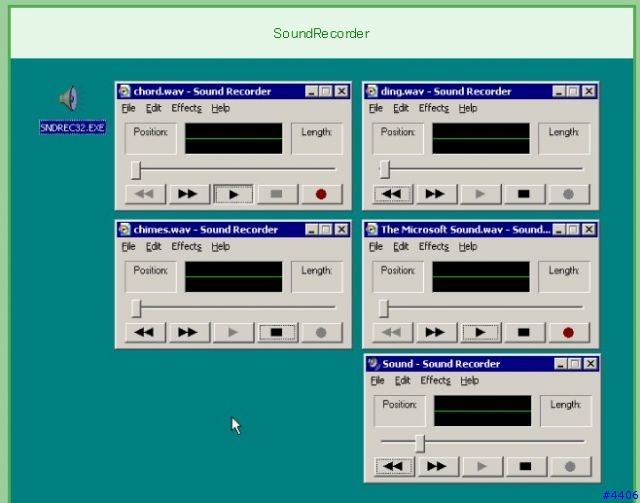Rewind to start in ding.wav window
This screenshot has height=503, width=640.
(392, 194)
